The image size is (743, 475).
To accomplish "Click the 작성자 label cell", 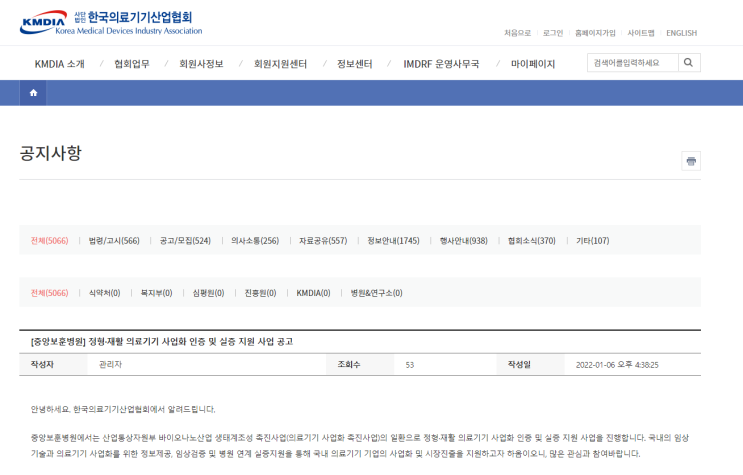I will [53, 365].
